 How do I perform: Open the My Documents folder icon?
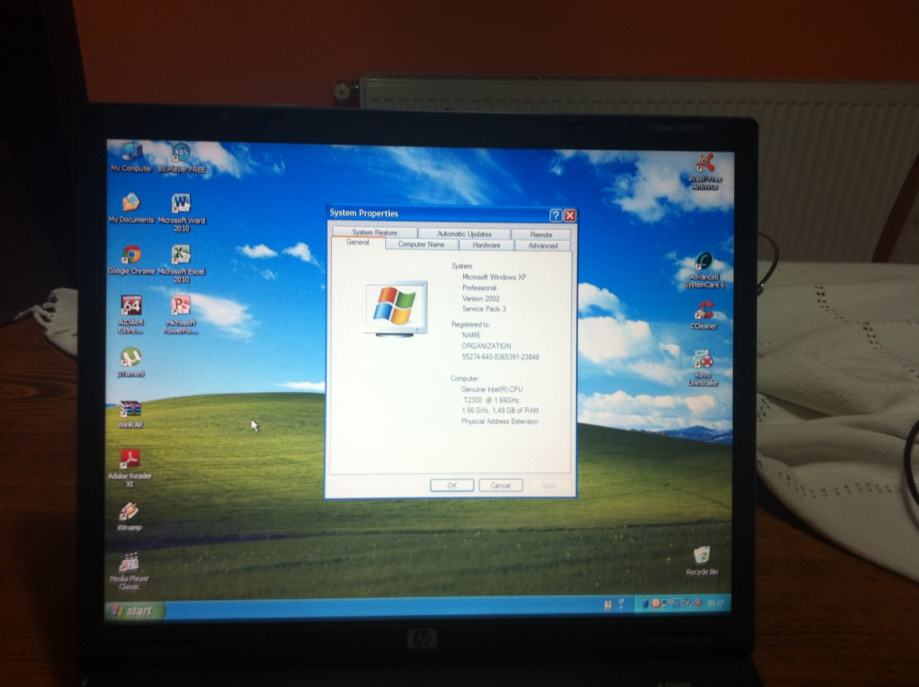click(x=131, y=208)
